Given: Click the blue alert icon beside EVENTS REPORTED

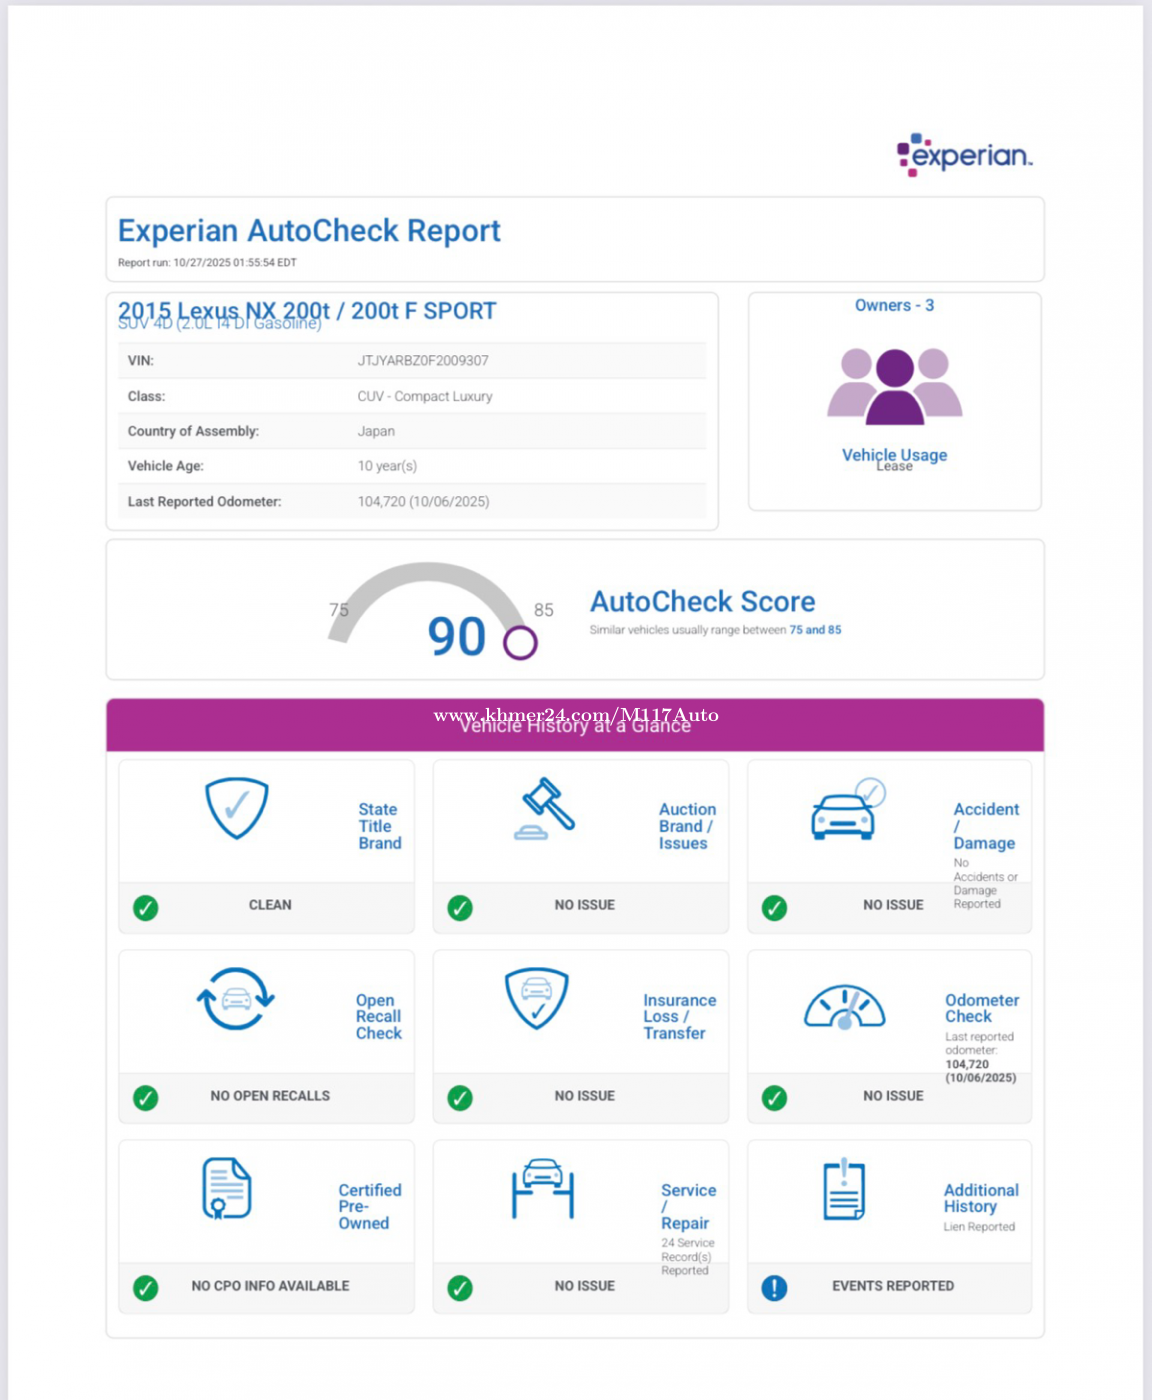Looking at the screenshot, I should pos(774,1288).
